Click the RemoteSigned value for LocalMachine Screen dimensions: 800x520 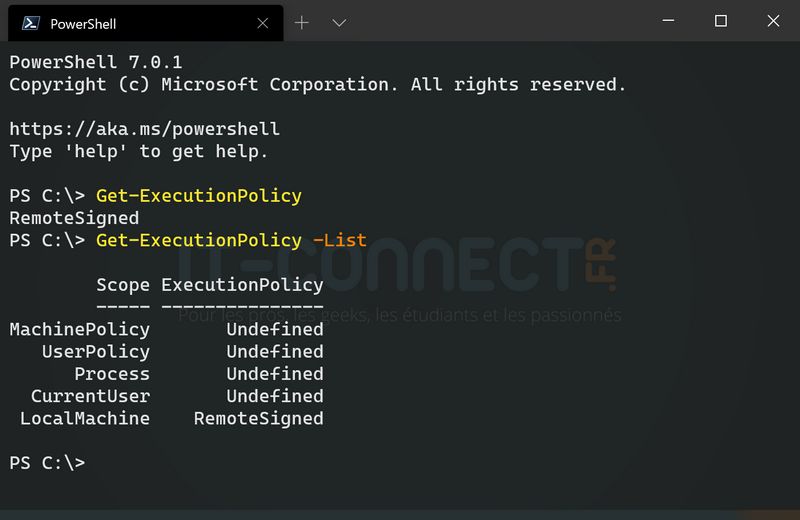point(258,418)
